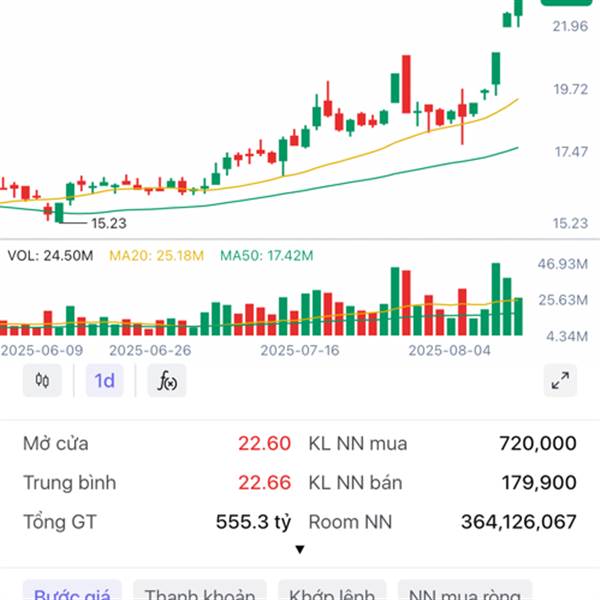Click the 25.63M volume axis label
This screenshot has width=600, height=600.
pyautogui.click(x=563, y=300)
